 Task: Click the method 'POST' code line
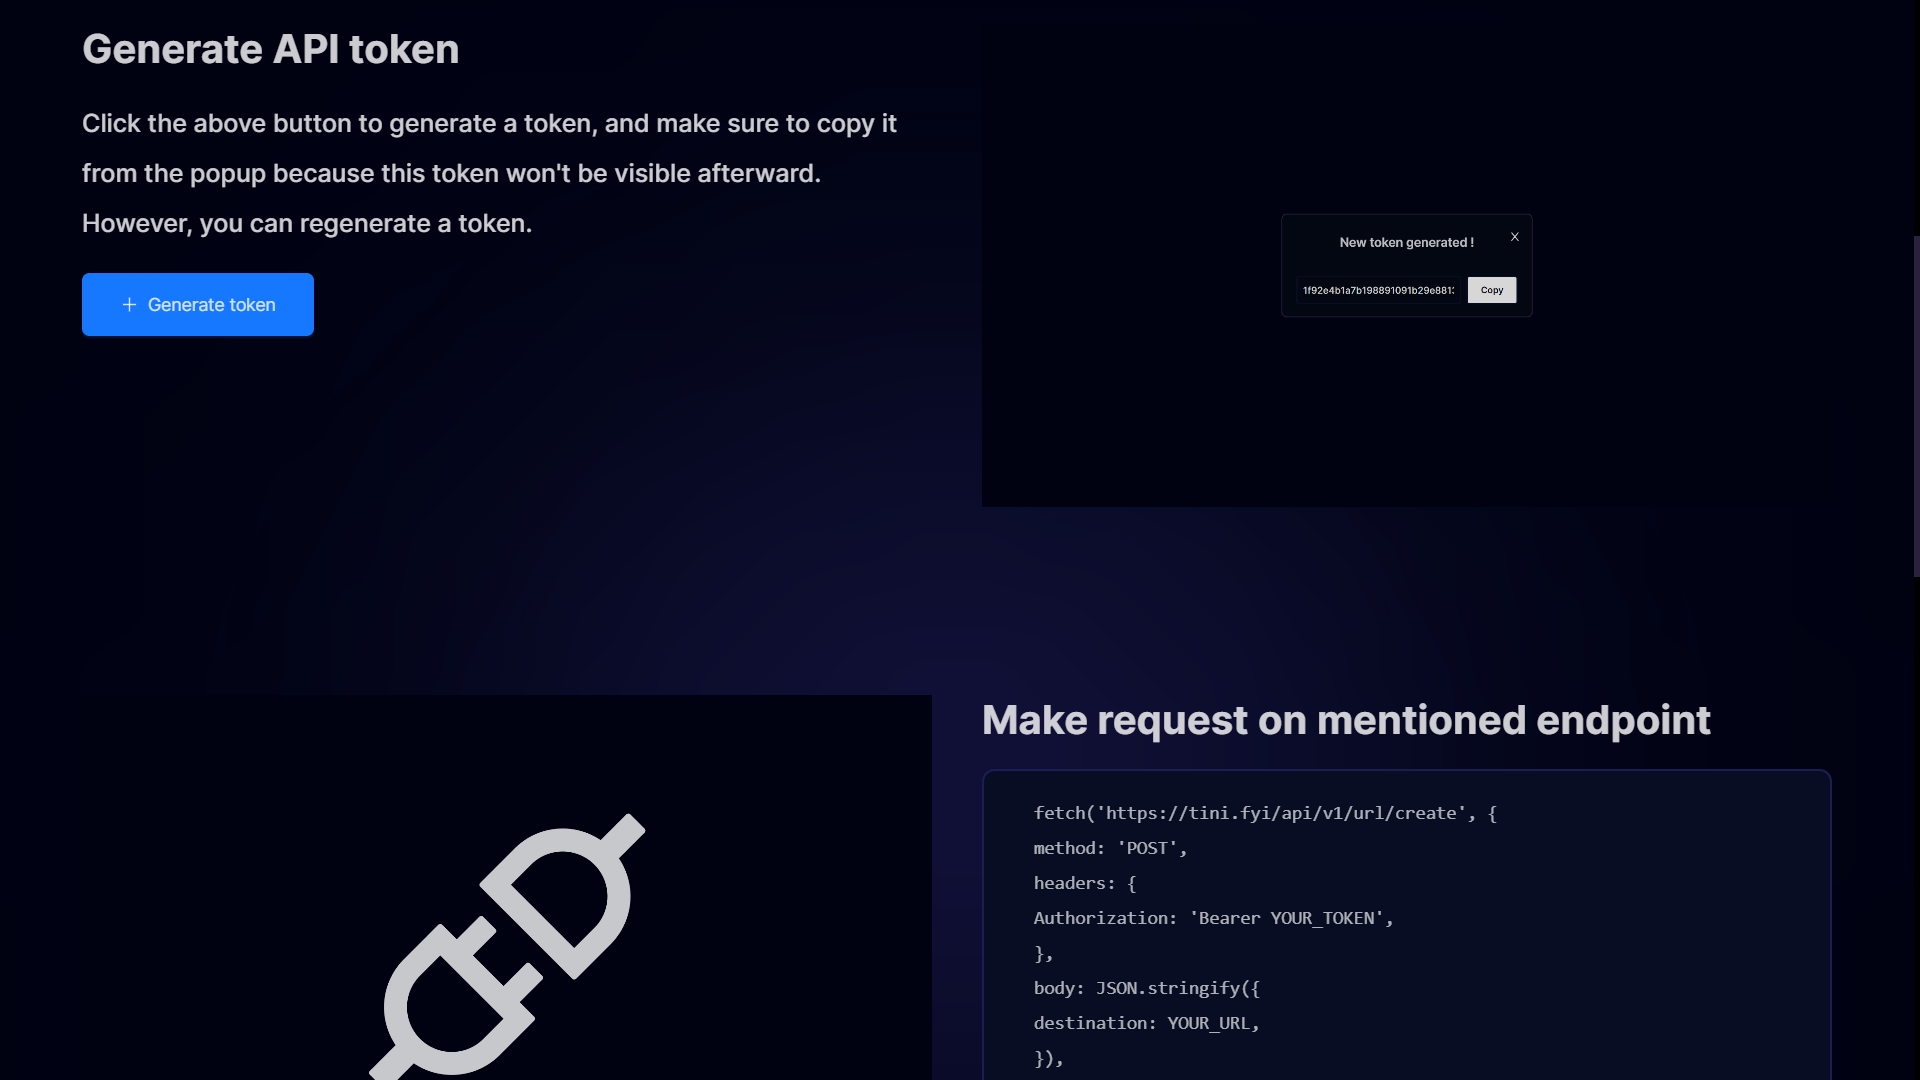coord(1110,848)
